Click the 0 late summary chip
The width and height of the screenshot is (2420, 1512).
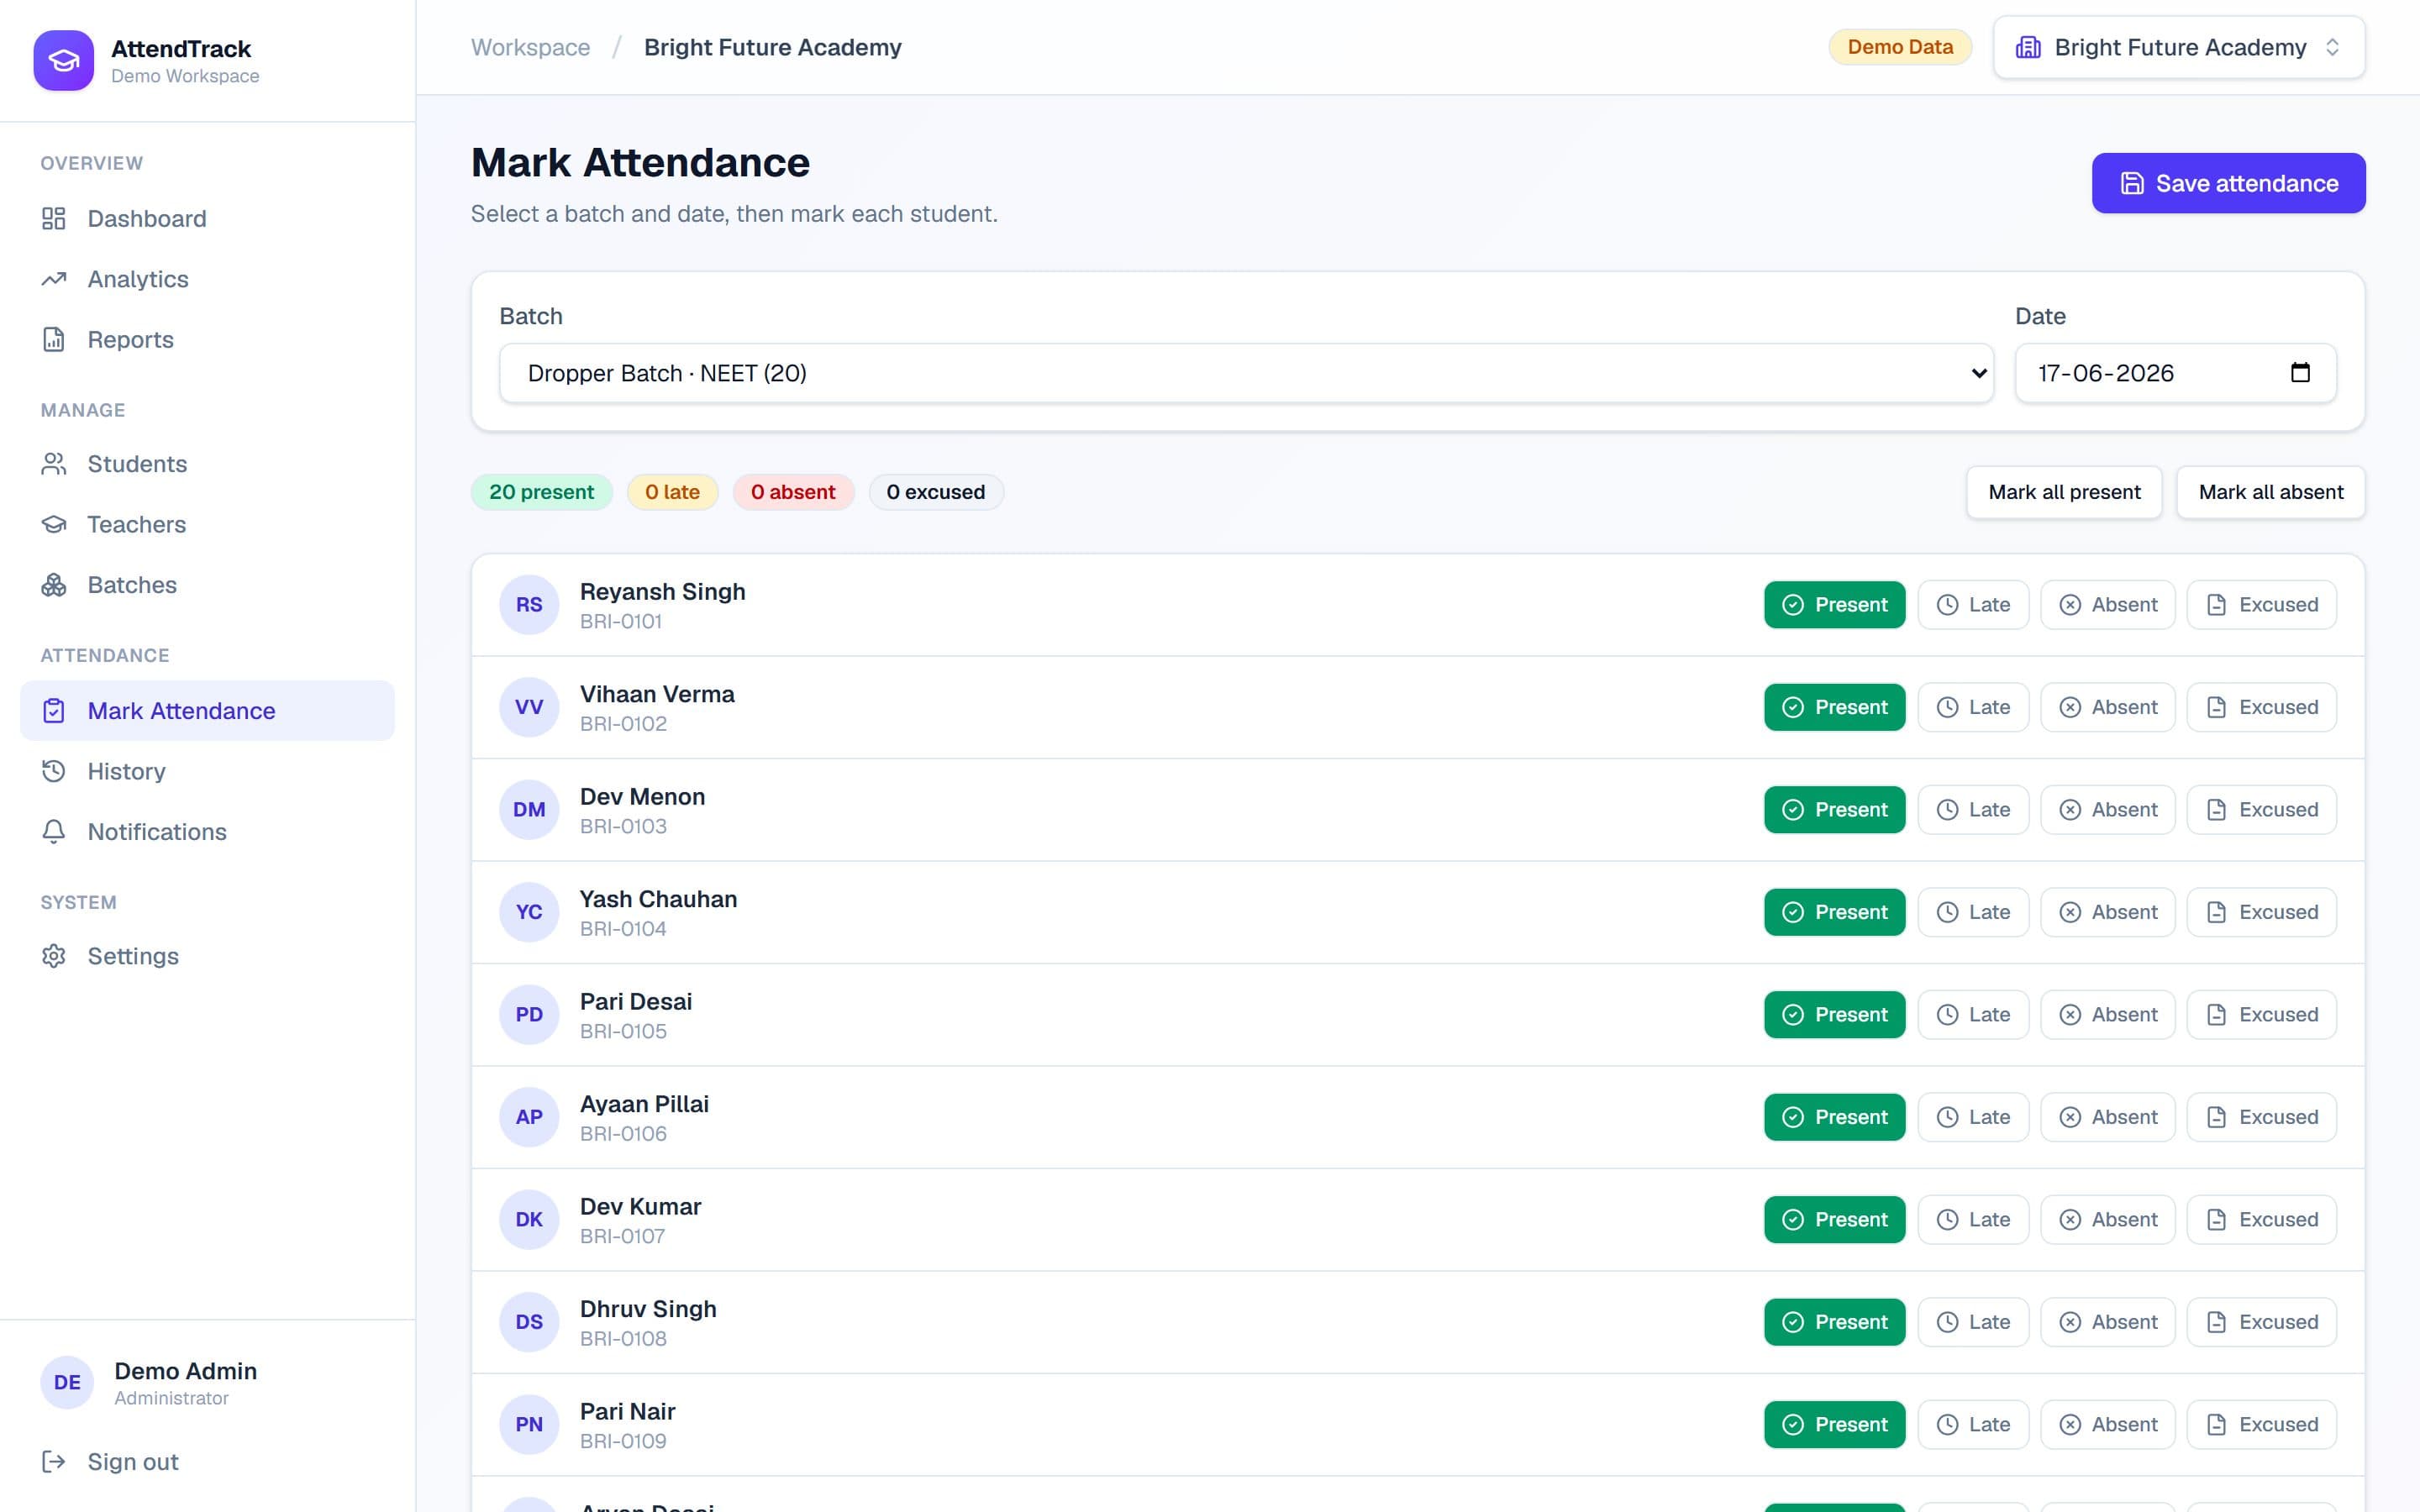pos(672,492)
